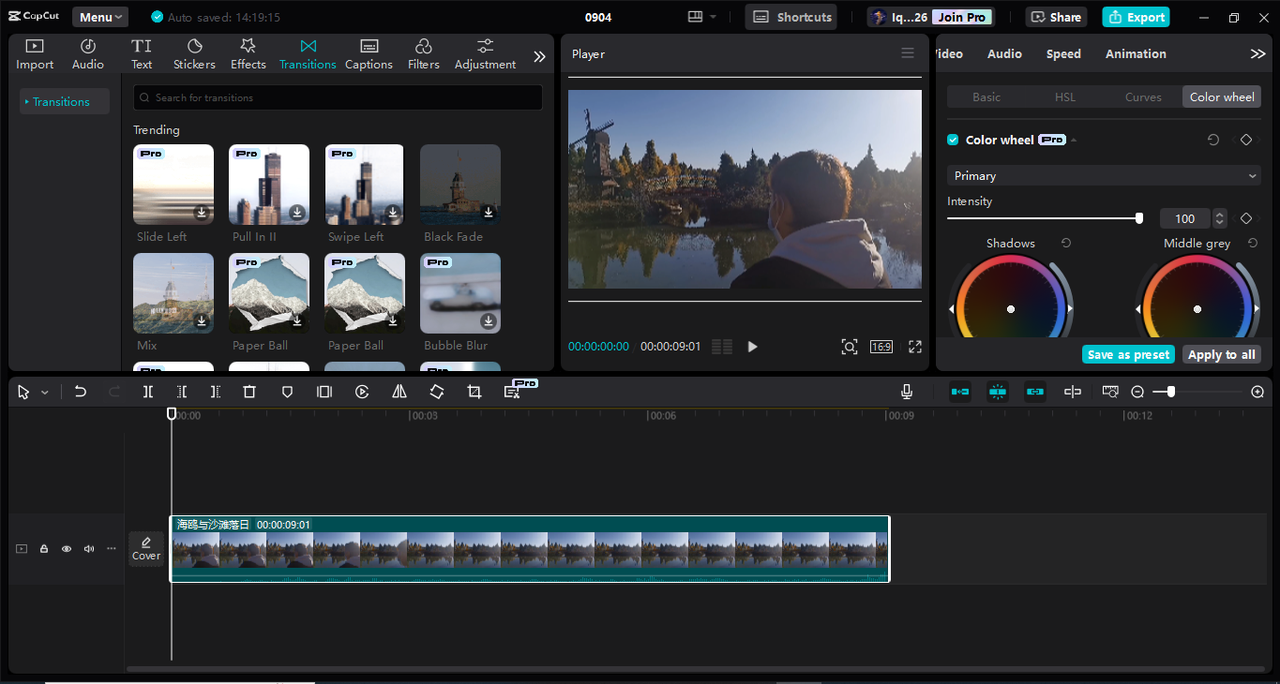
Task: Click the player focus zoom scan icon
Action: pos(849,347)
